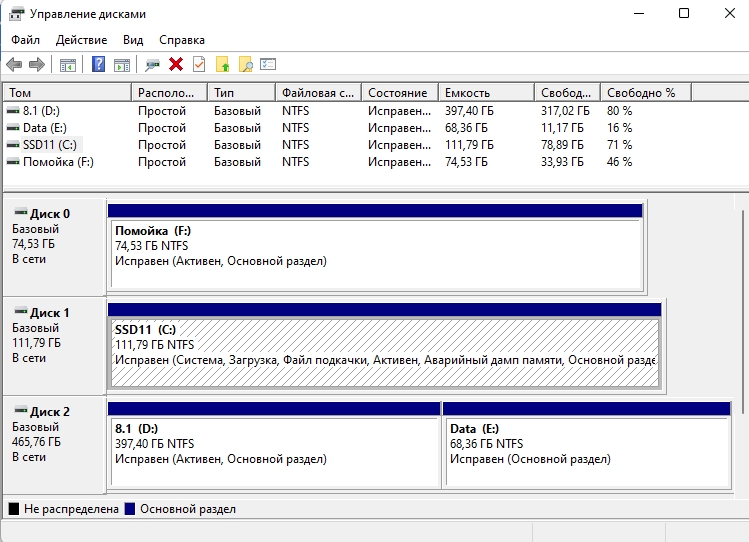Screen dimensions: 749x542
Task: Click the 78,89 ГБ free space cell
Action: pyautogui.click(x=562, y=145)
